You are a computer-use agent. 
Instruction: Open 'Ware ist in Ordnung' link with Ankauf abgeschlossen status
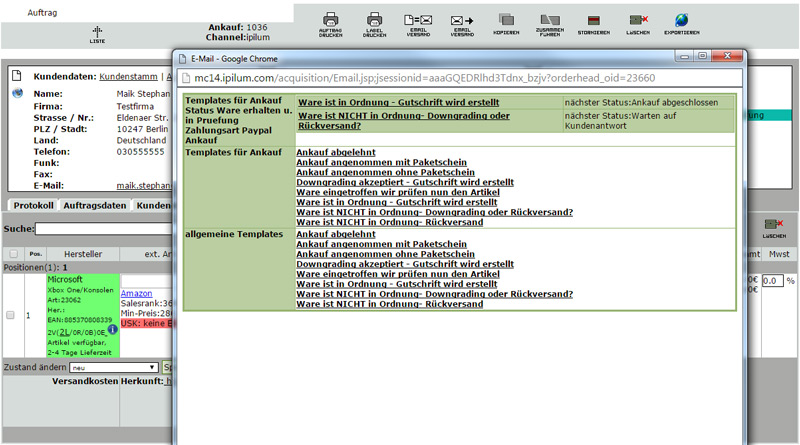coord(398,103)
